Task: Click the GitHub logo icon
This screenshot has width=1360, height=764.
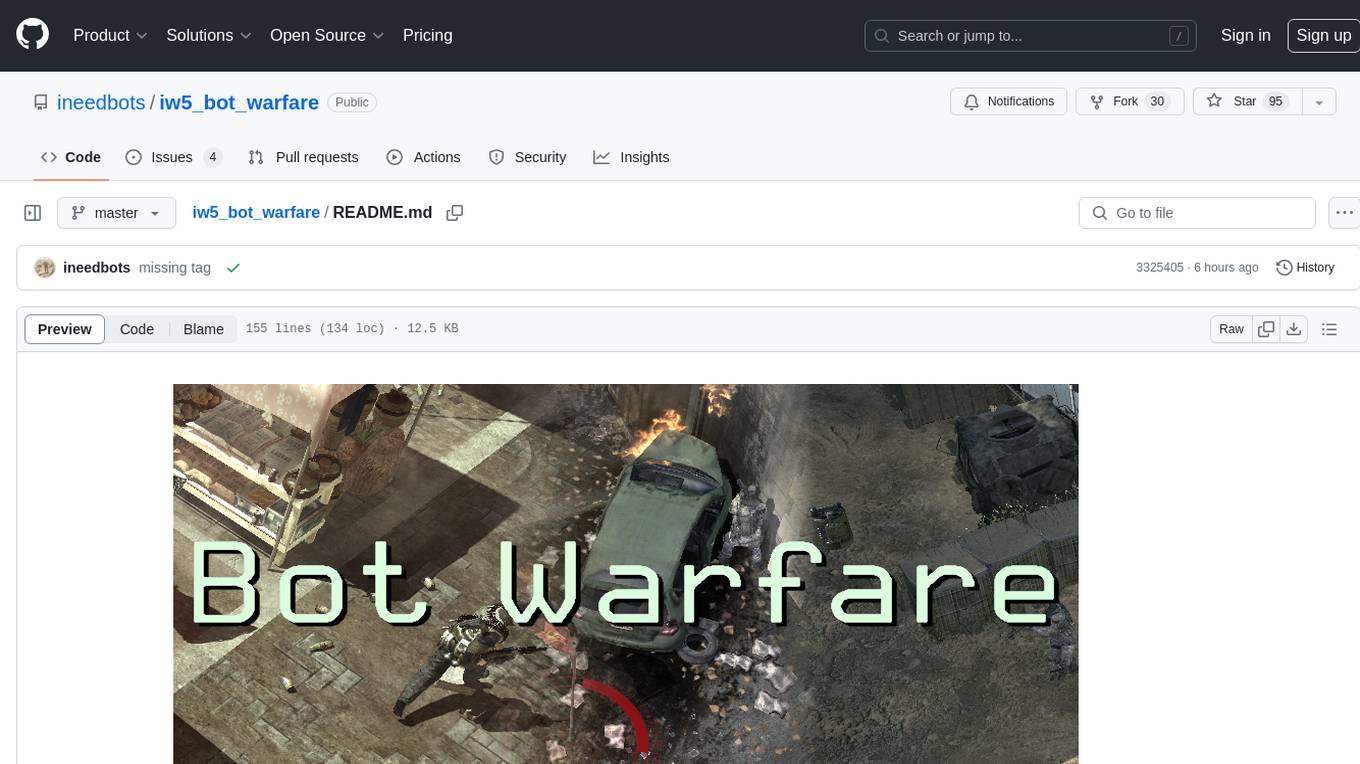Action: (32, 35)
